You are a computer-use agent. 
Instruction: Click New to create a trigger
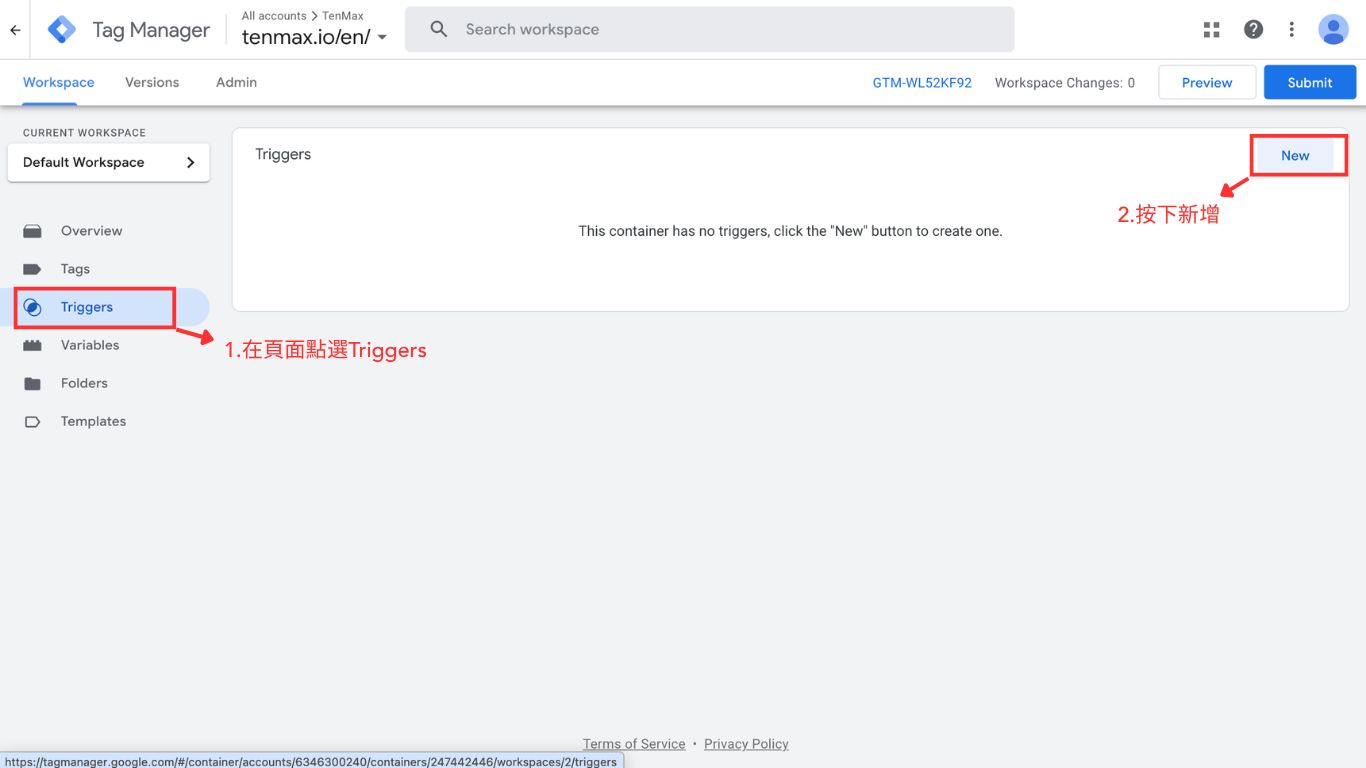tap(1295, 155)
